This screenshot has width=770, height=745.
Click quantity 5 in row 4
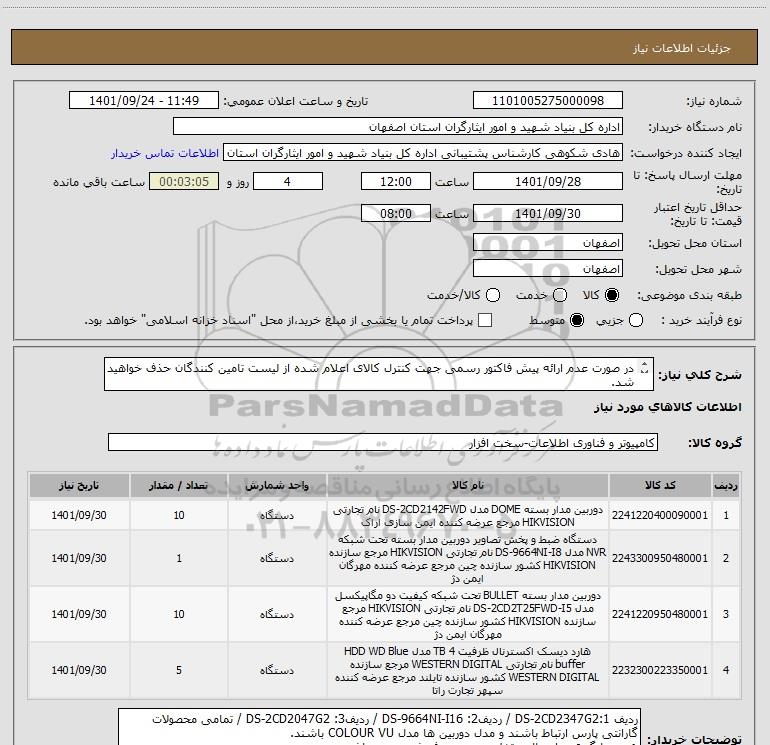click(179, 670)
